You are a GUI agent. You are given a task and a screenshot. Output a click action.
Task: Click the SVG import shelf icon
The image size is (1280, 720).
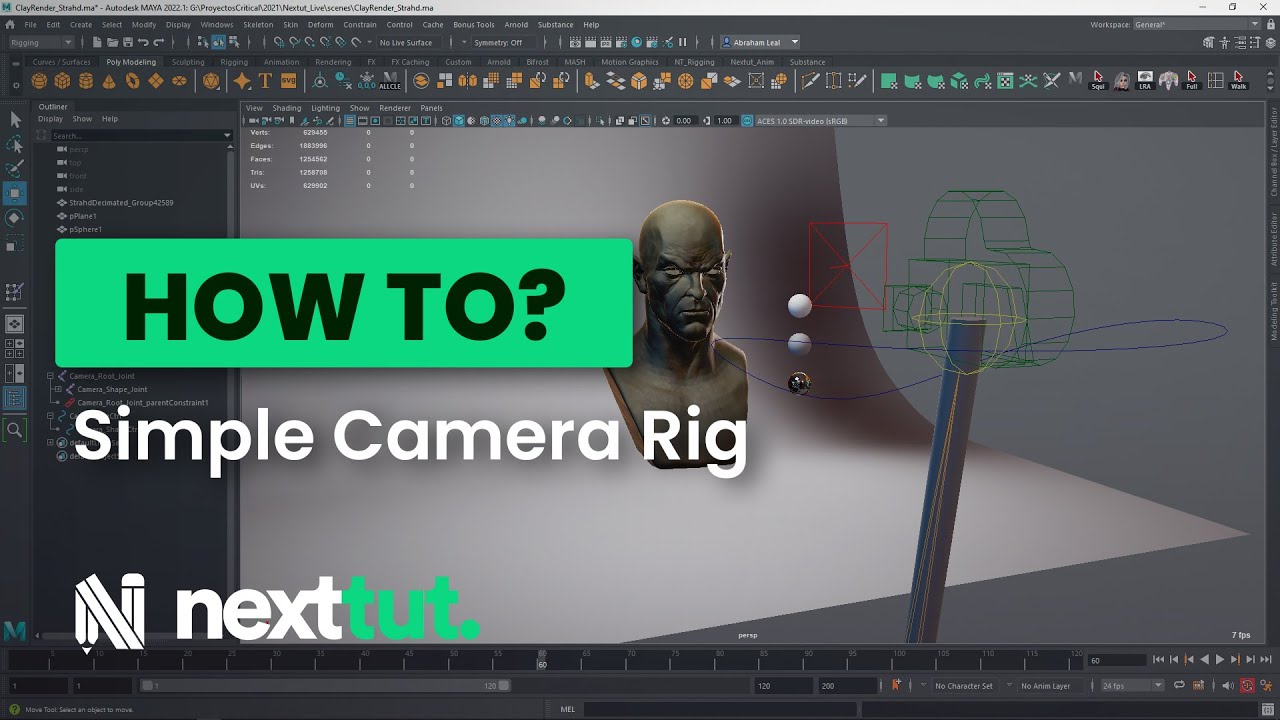[288, 81]
